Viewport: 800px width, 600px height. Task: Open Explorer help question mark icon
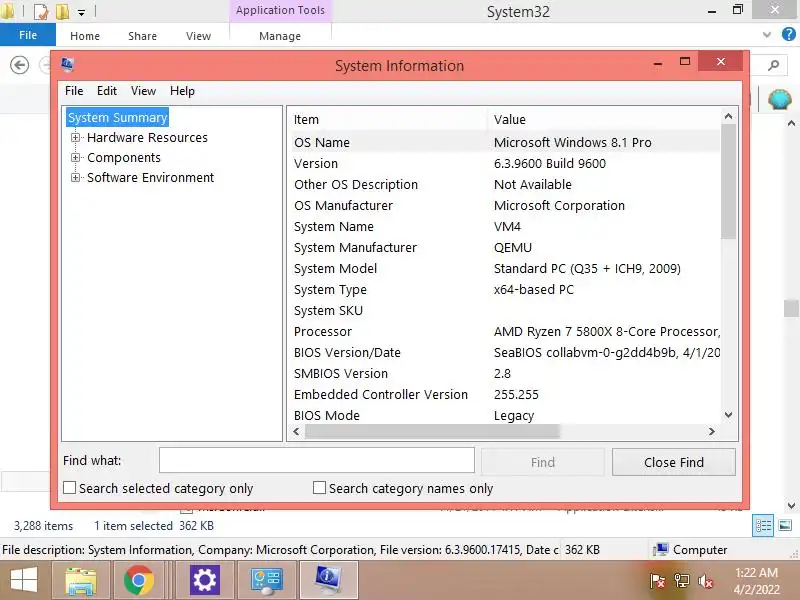(x=788, y=34)
